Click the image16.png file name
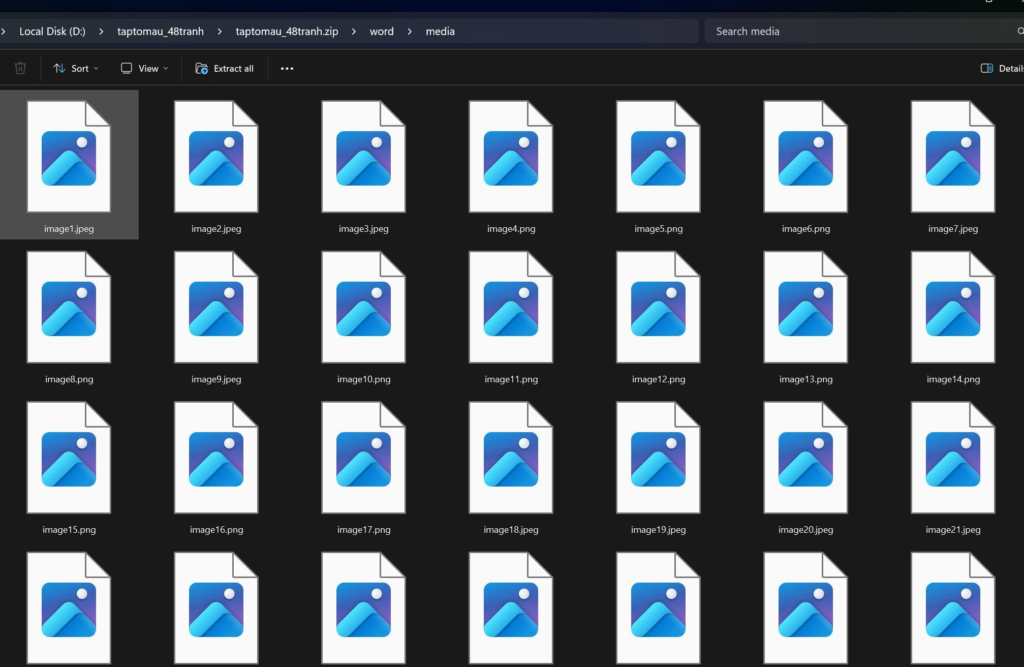Screen dimensions: 1024x667 click(216, 530)
